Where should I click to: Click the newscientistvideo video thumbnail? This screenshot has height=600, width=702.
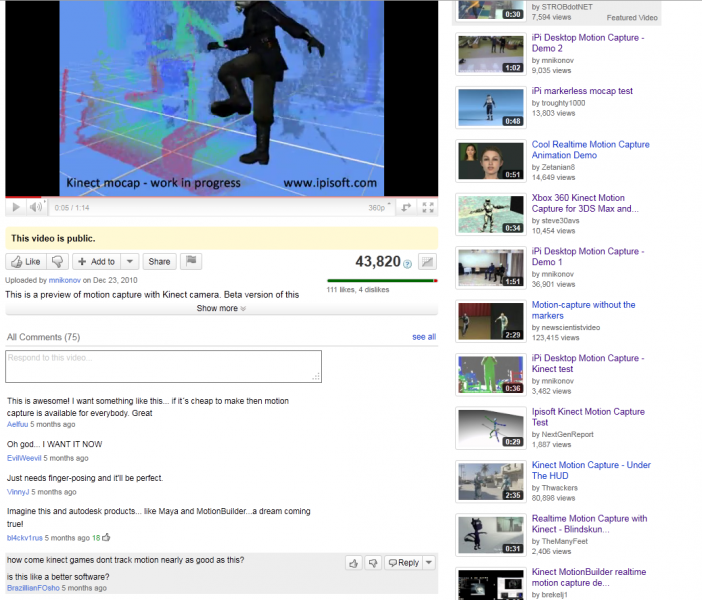tap(491, 321)
